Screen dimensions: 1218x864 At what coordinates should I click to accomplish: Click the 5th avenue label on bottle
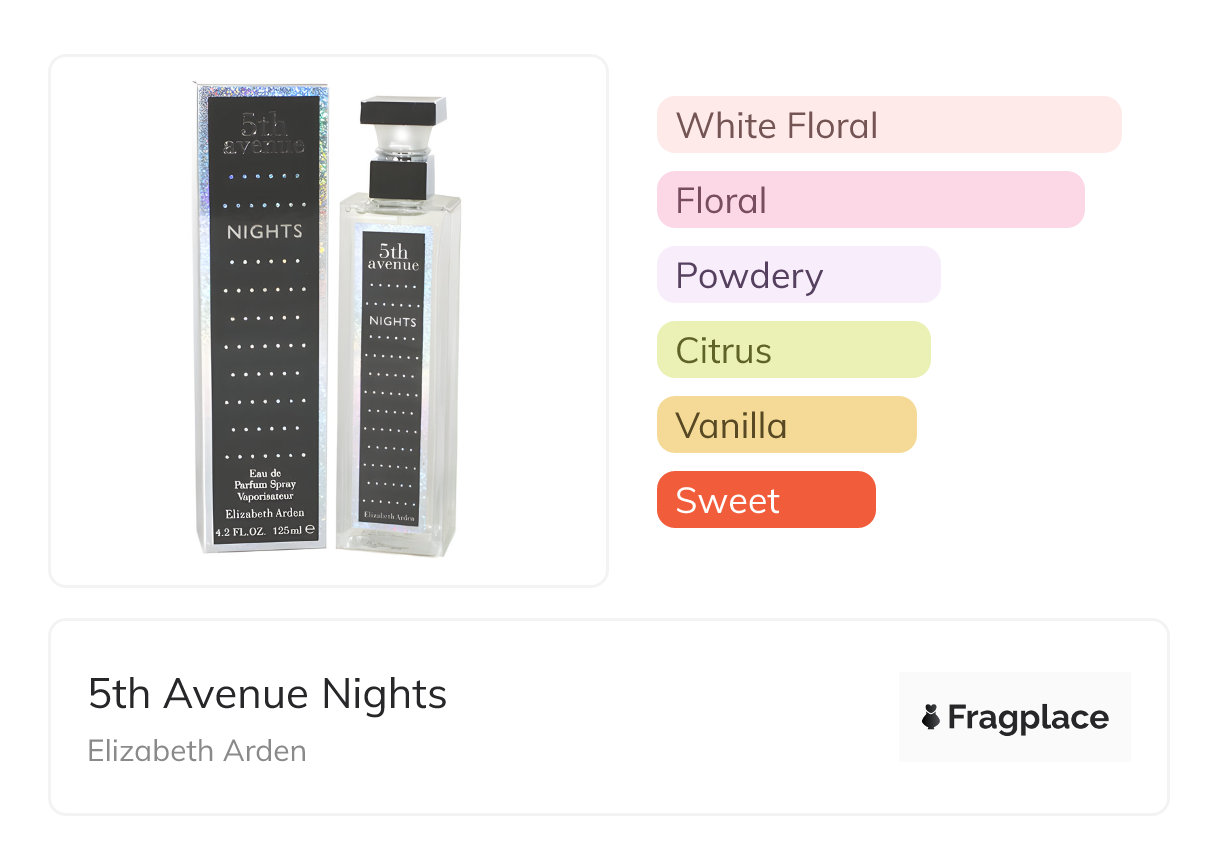click(393, 258)
